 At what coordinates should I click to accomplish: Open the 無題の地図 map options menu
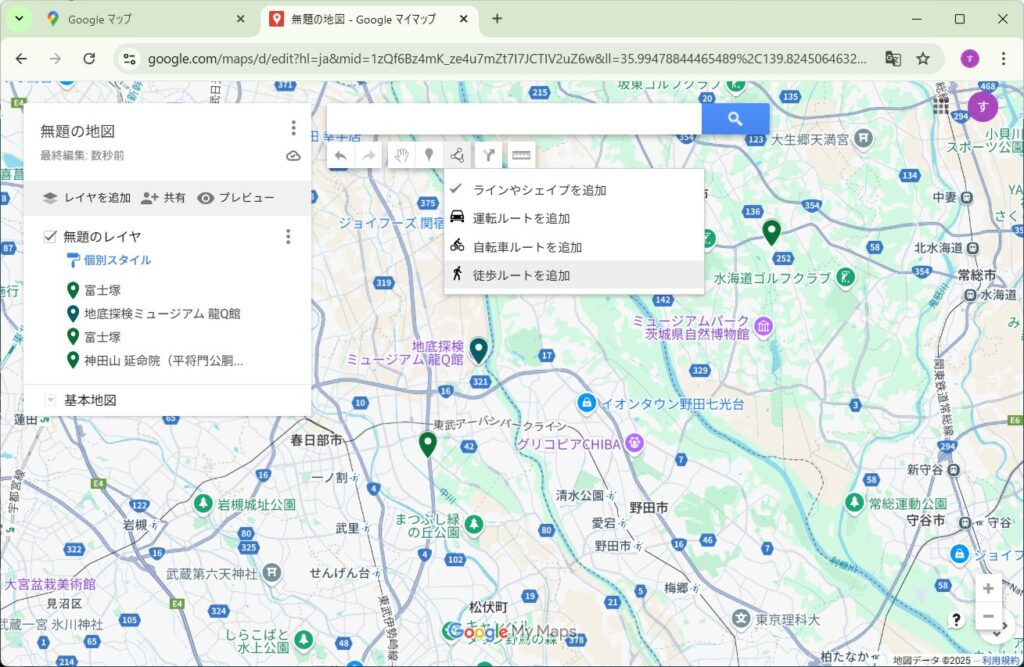point(293,127)
